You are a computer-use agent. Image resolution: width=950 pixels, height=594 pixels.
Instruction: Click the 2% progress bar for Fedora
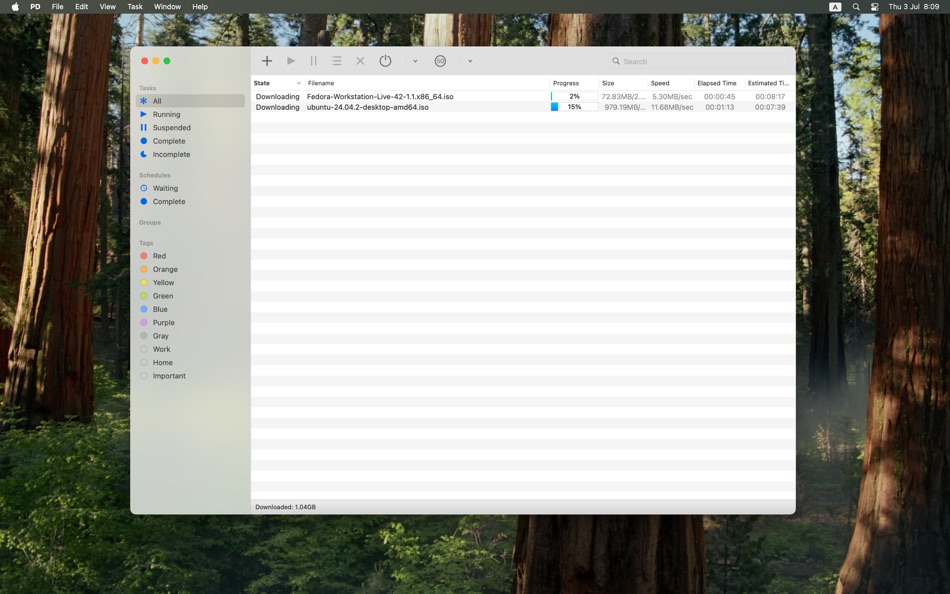[574, 96]
